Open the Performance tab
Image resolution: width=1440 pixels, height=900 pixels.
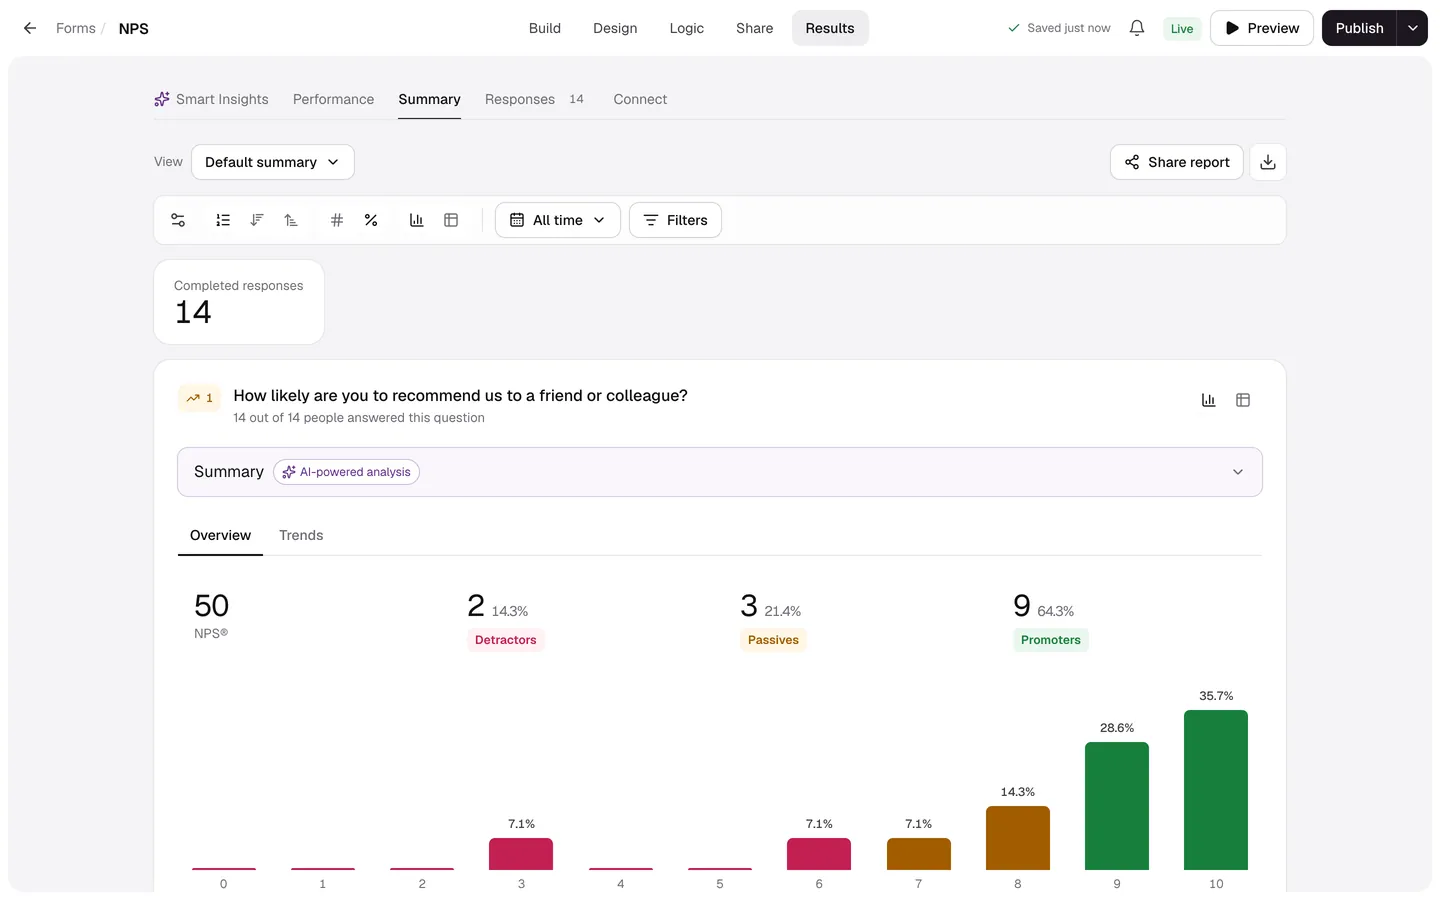(x=334, y=99)
